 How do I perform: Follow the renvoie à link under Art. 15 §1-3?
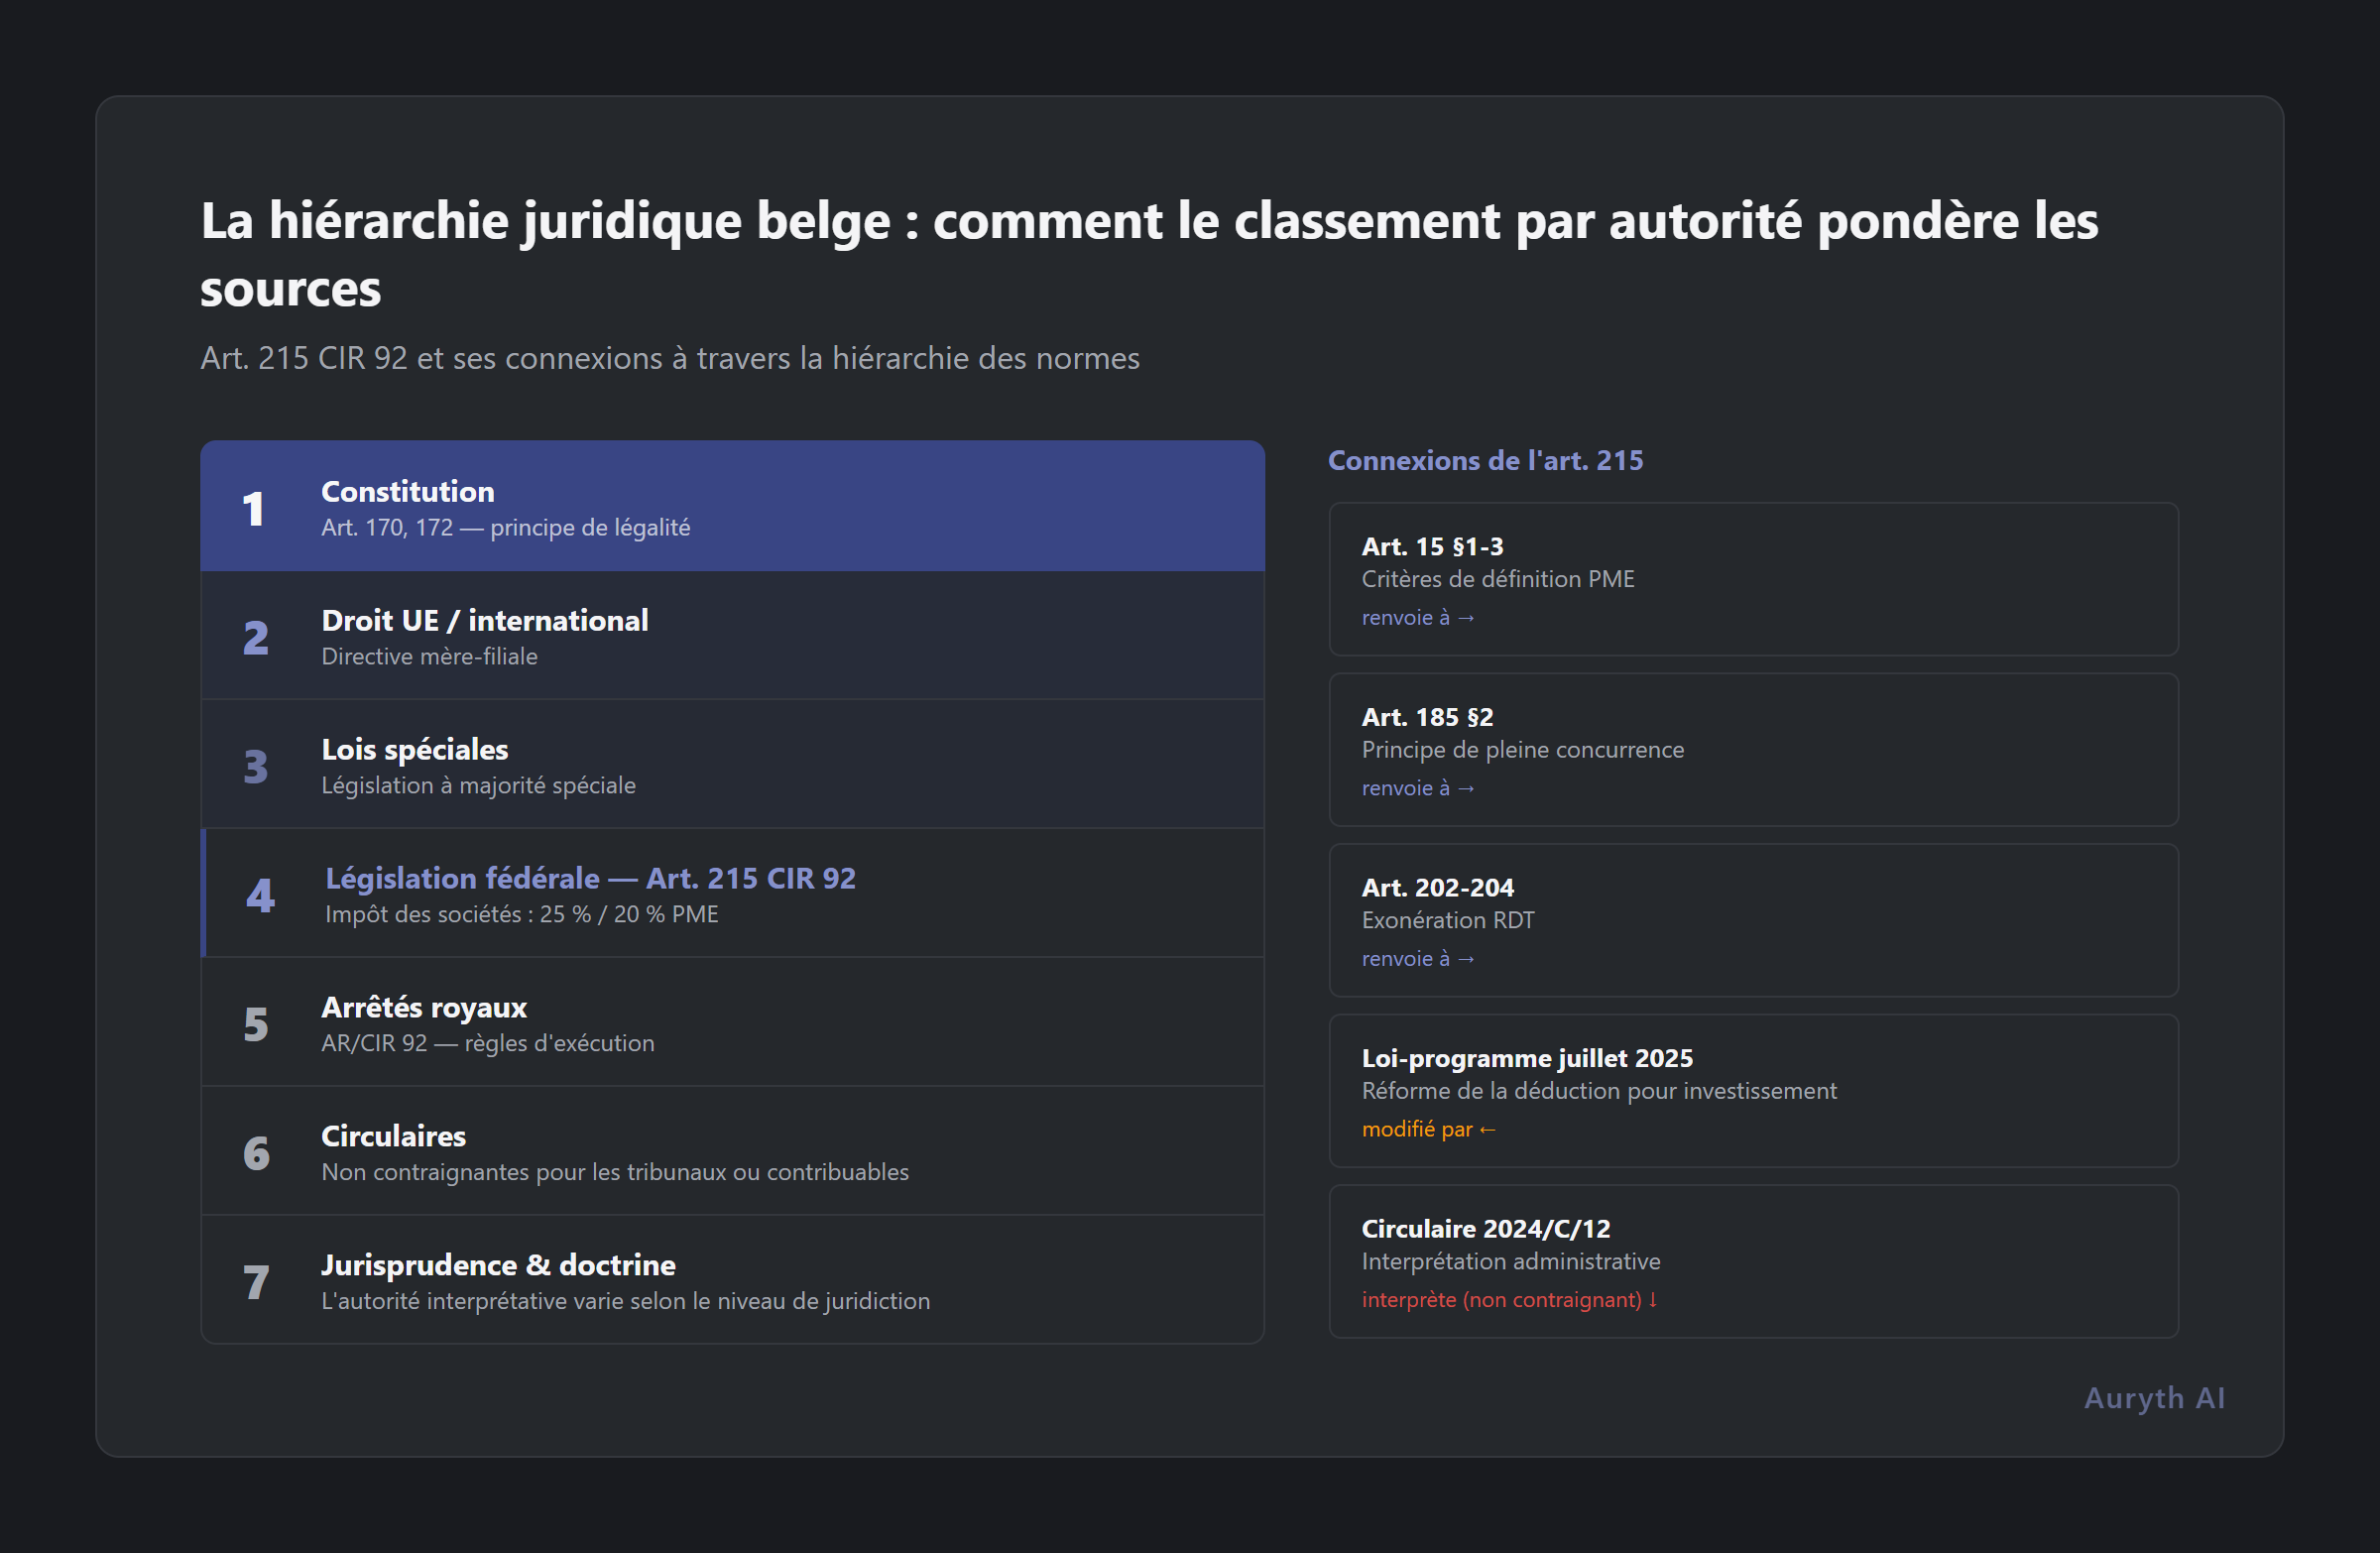(1416, 617)
